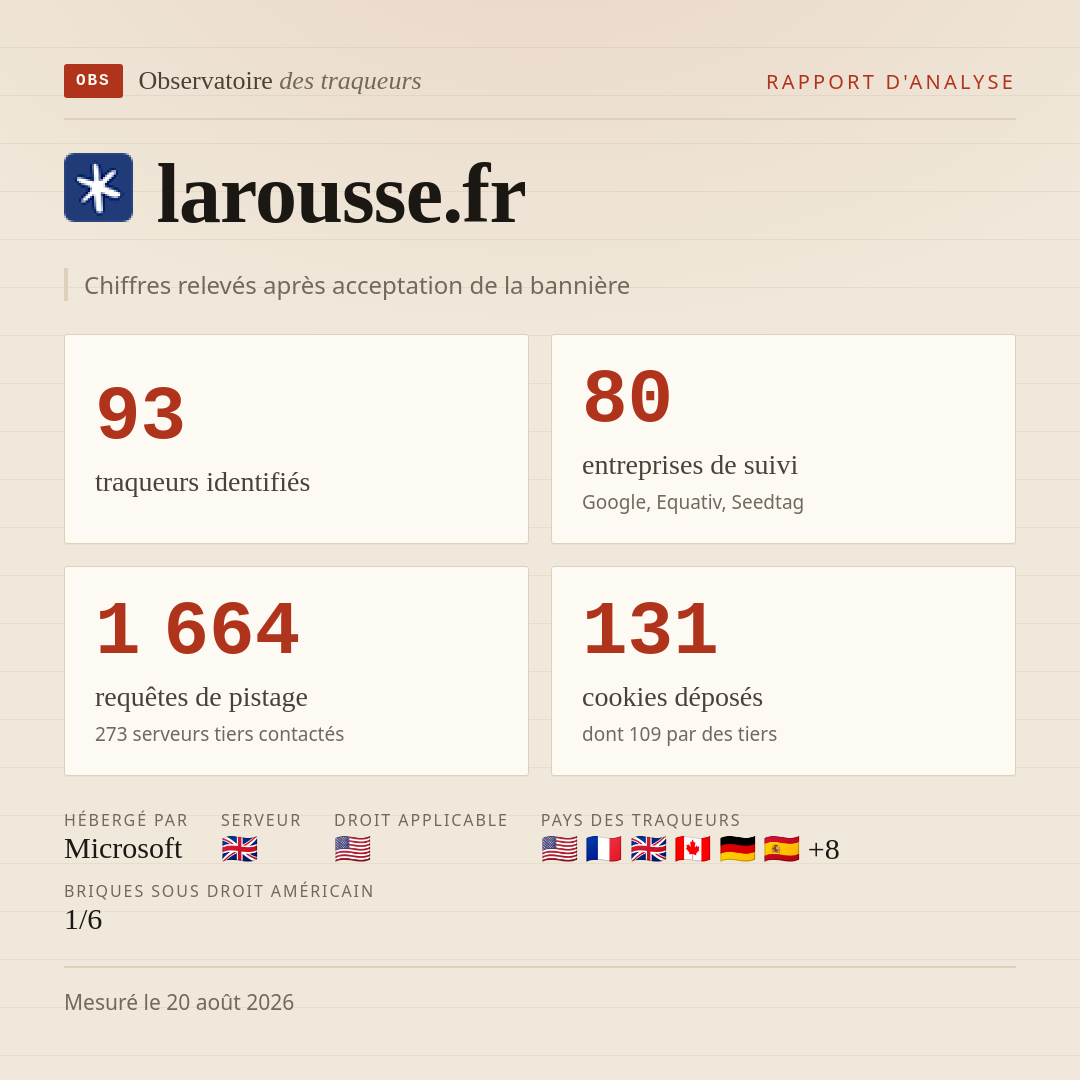
Task: Click the Rapport d'analyse label
Action: click(x=891, y=82)
